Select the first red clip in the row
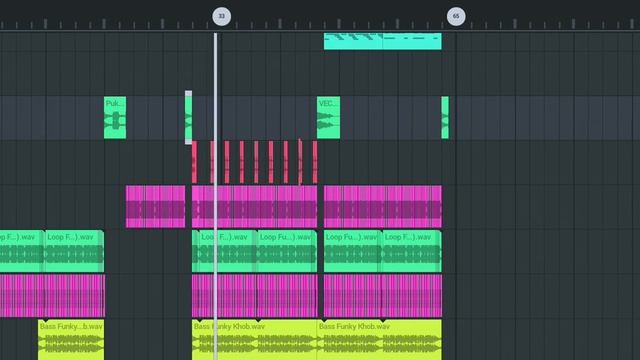The width and height of the screenshot is (640, 360). coord(194,162)
